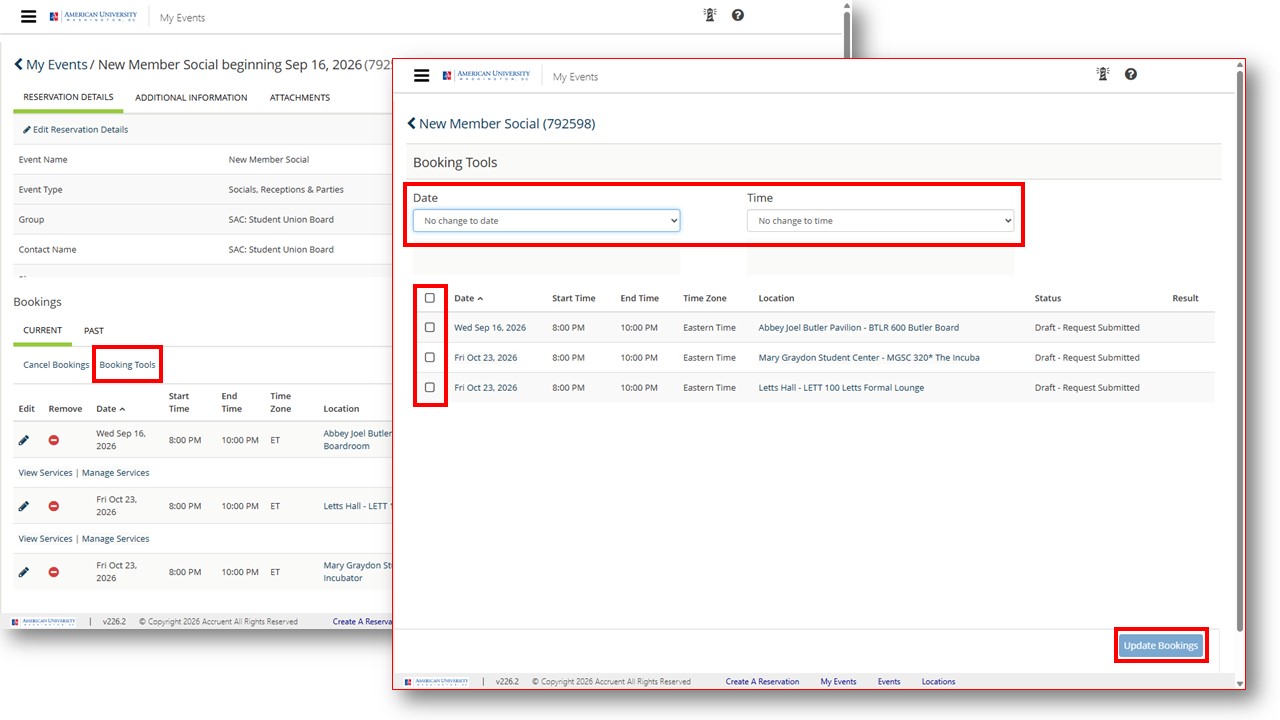Click Events link in front window footer
The image size is (1280, 720).
tap(889, 682)
